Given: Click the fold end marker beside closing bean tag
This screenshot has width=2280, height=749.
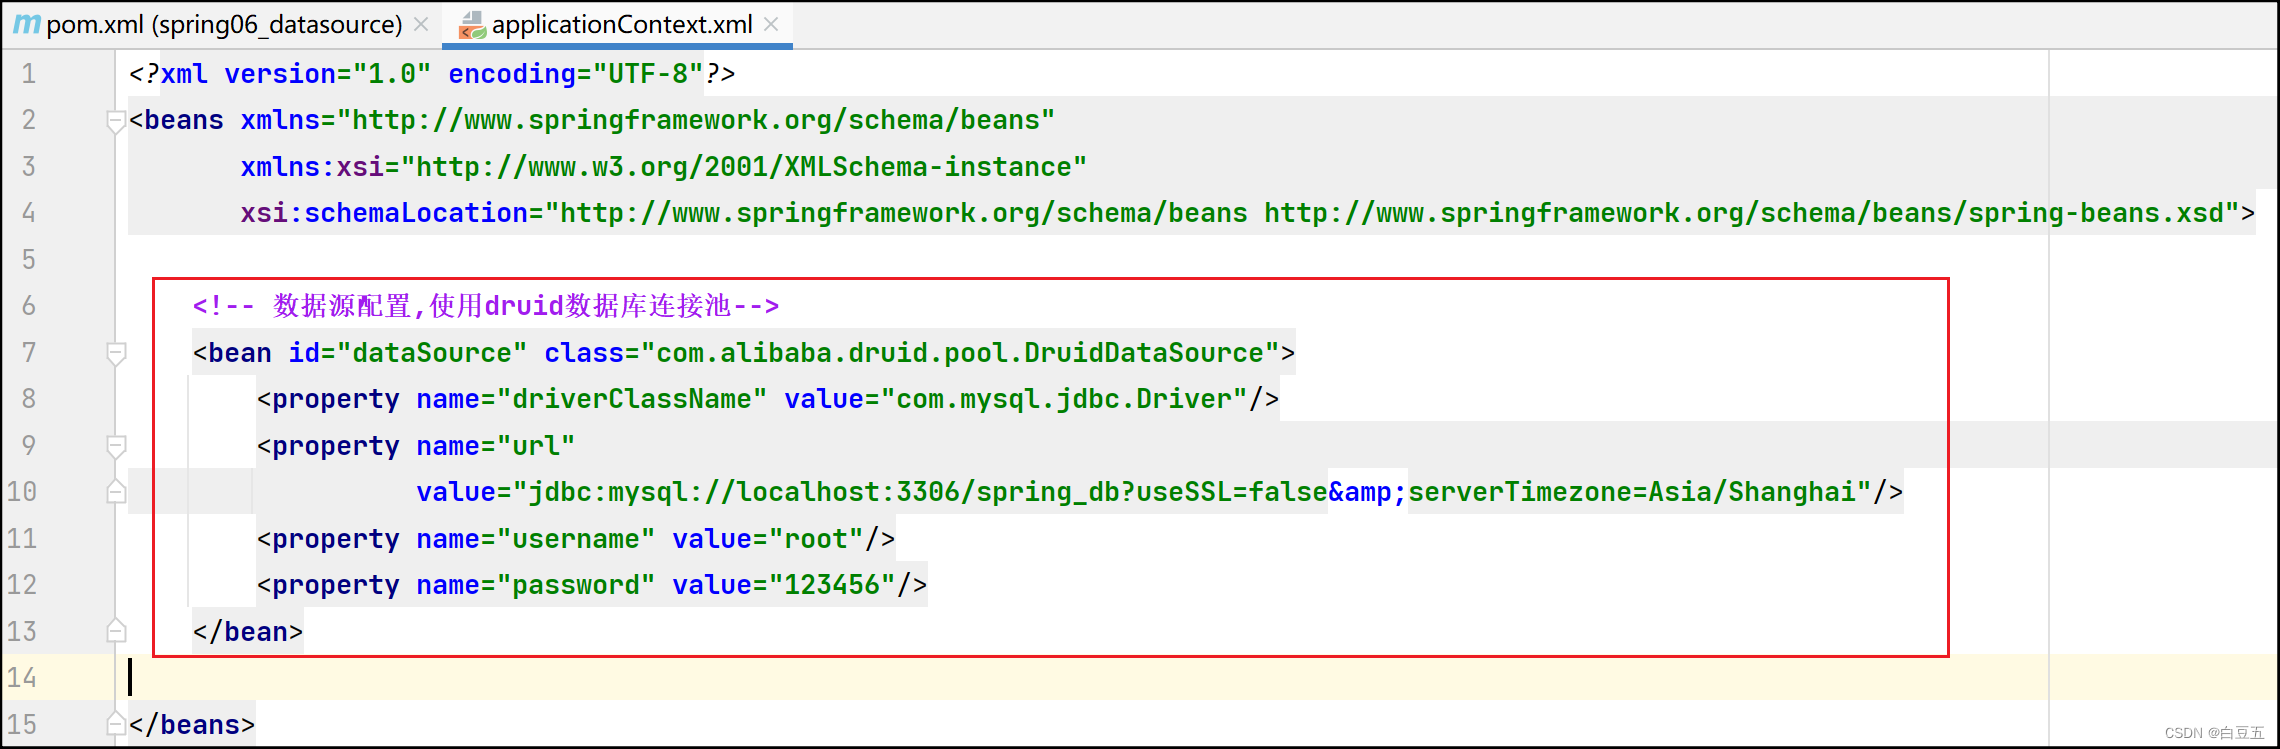Looking at the screenshot, I should pos(116,631).
